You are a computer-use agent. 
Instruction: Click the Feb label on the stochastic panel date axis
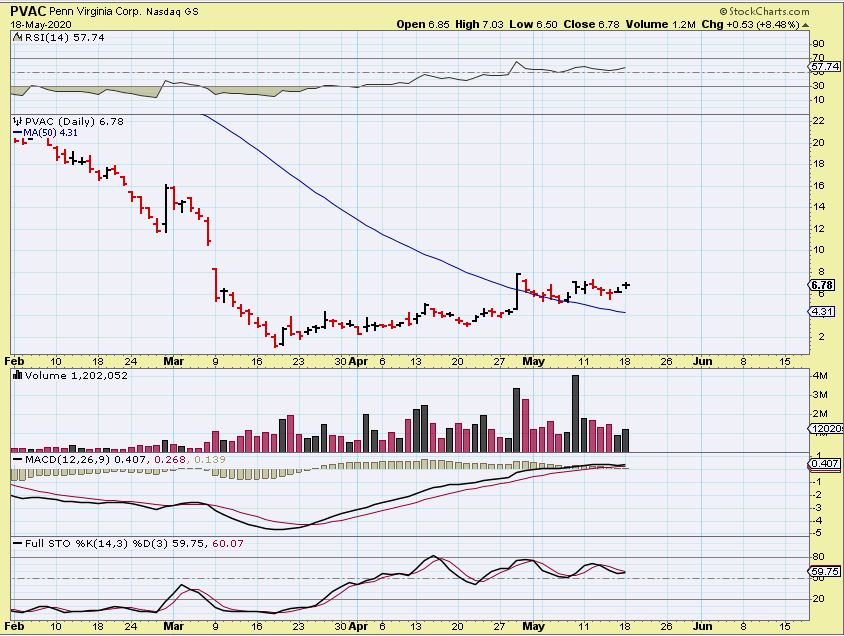tap(15, 626)
